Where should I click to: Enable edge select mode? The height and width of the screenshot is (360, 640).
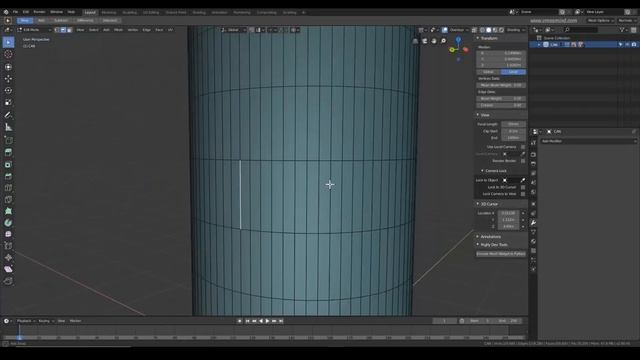pyautogui.click(x=63, y=30)
